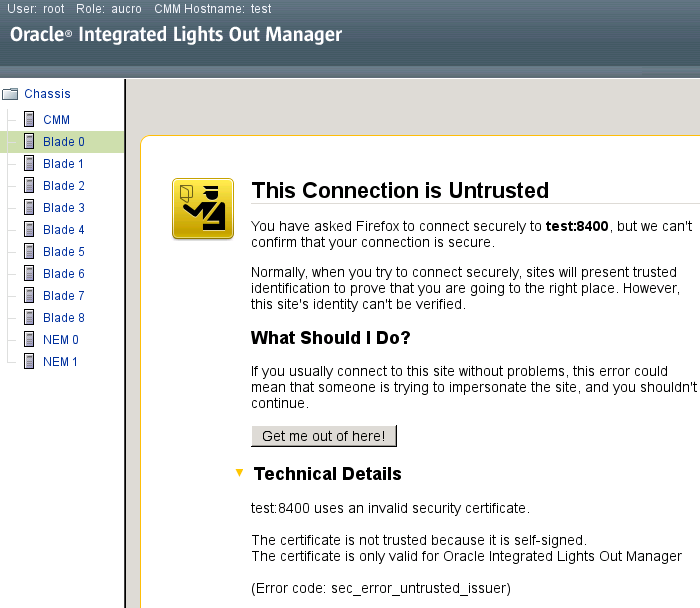Click the bold test:8400 hostname text
Viewport: 700px width, 608px height.
point(577,226)
